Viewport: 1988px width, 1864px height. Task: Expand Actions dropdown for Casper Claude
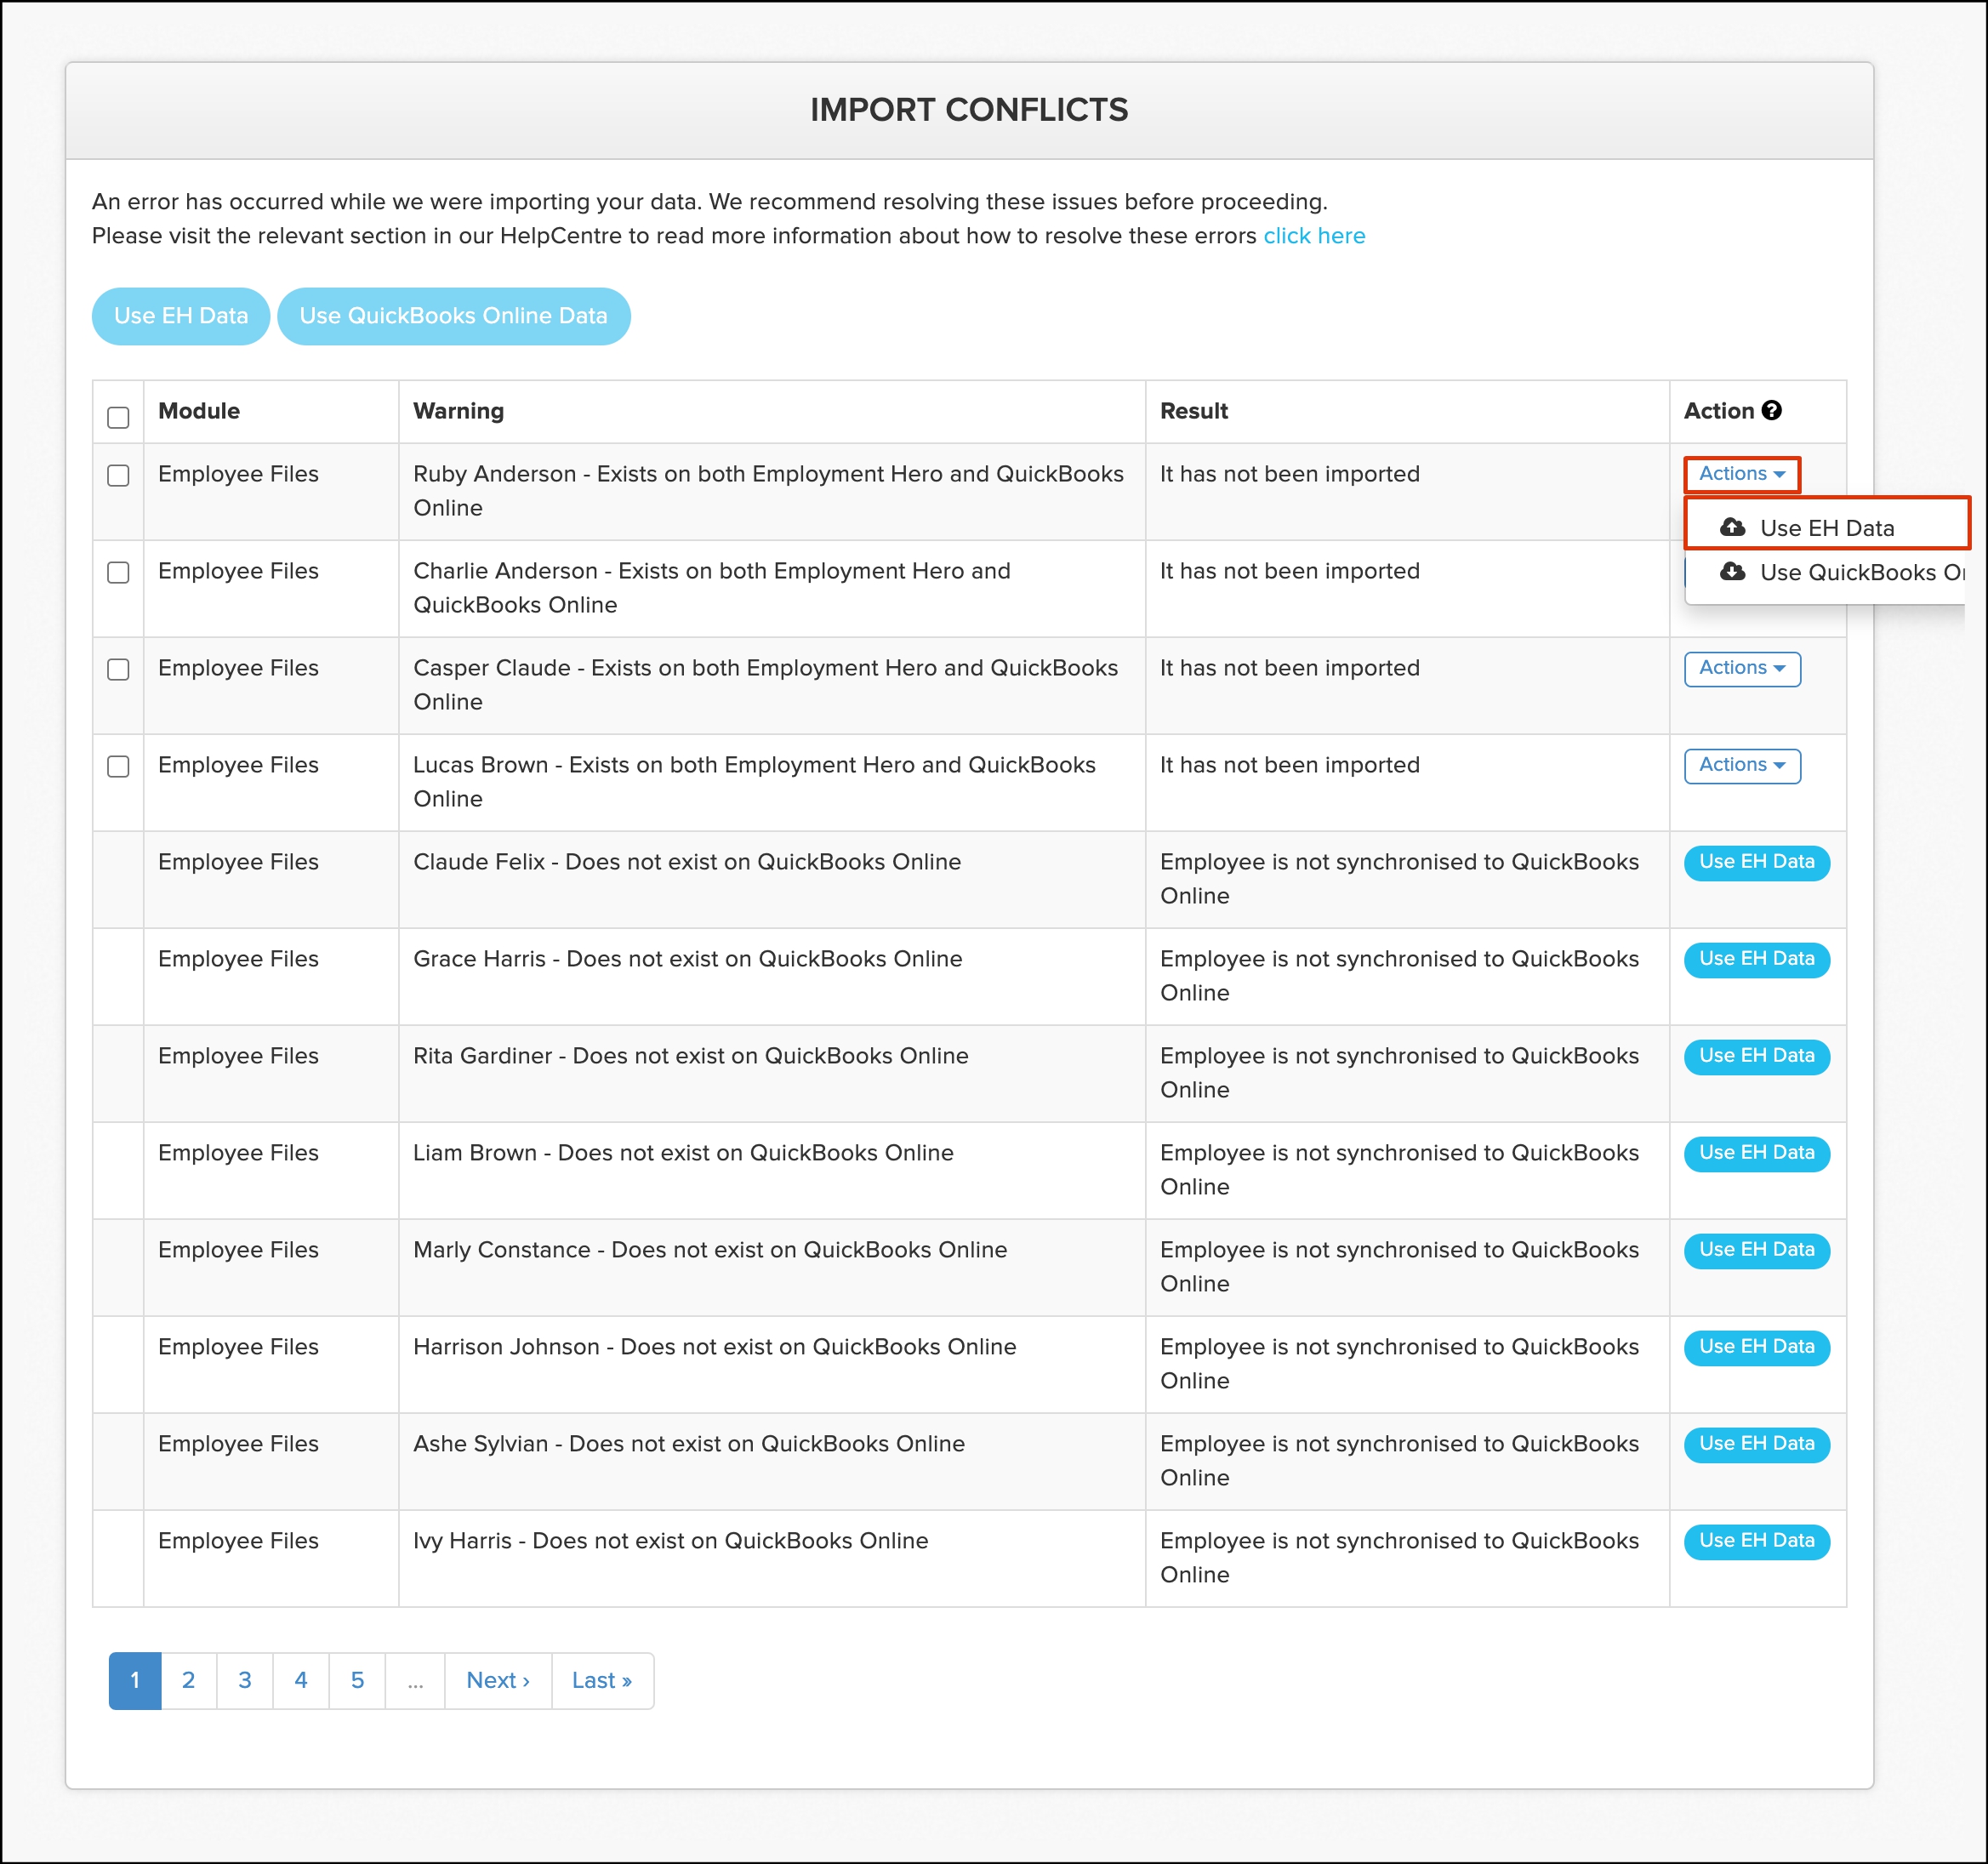click(x=1741, y=668)
